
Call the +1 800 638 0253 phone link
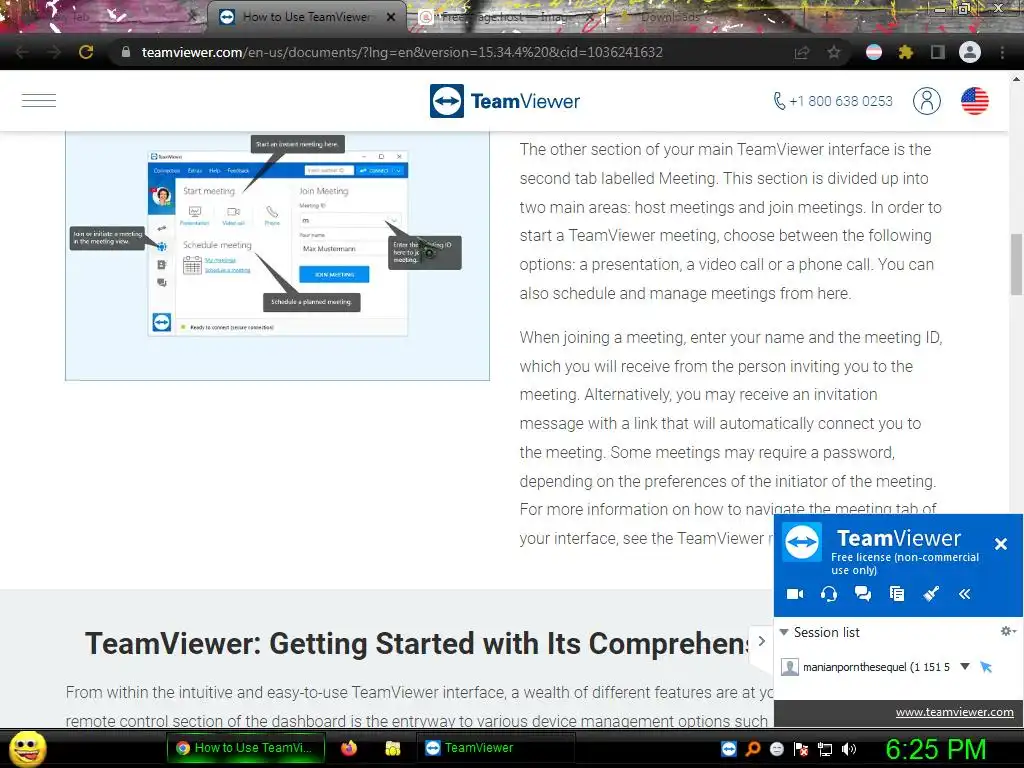833,101
